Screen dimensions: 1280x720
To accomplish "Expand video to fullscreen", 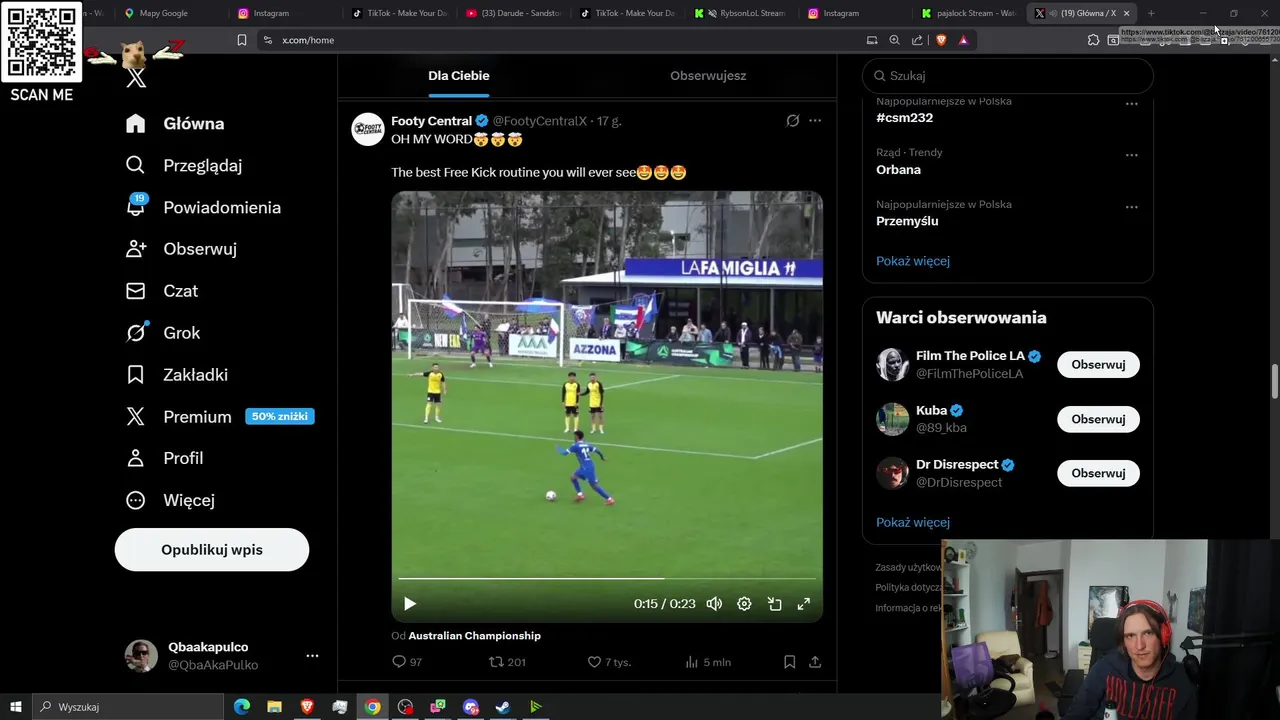I will [x=803, y=604].
